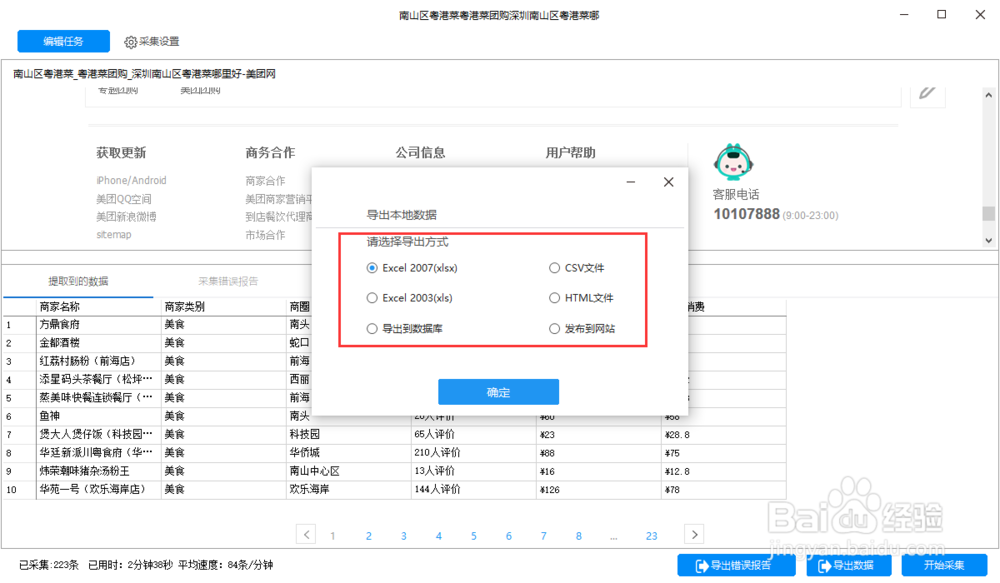Screen dimensions: 1000x583
Task: Click the 欢乐海岸 district cell
Action: click(x=348, y=489)
